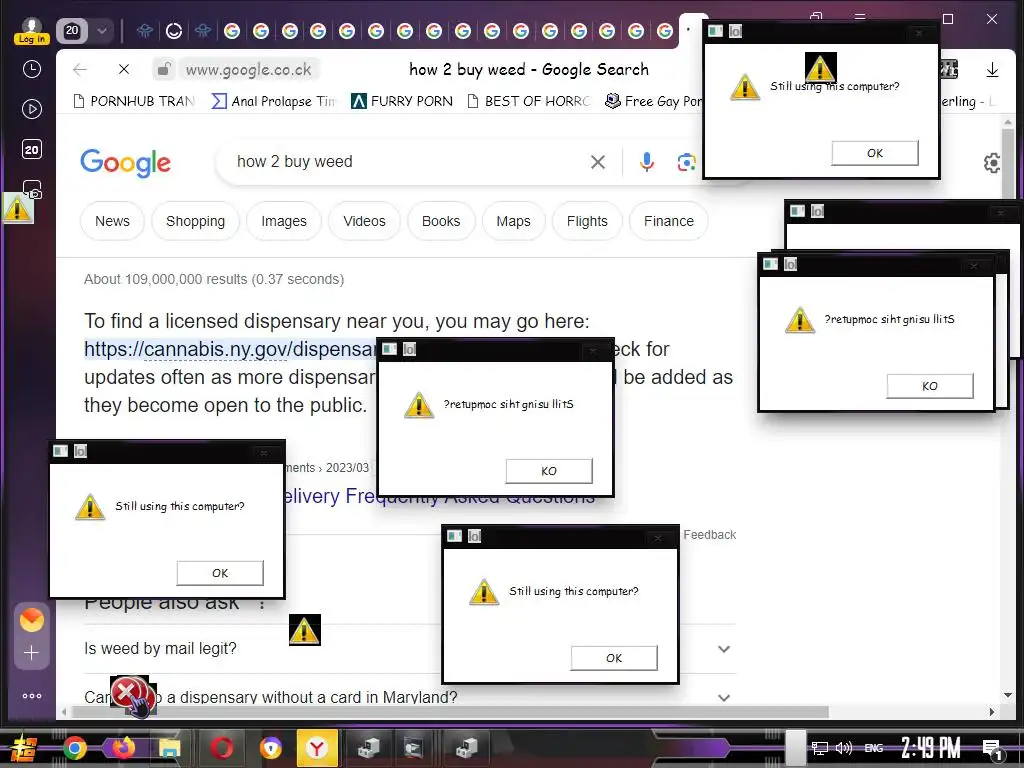Select the Images filter
The image size is (1024, 768).
click(284, 221)
